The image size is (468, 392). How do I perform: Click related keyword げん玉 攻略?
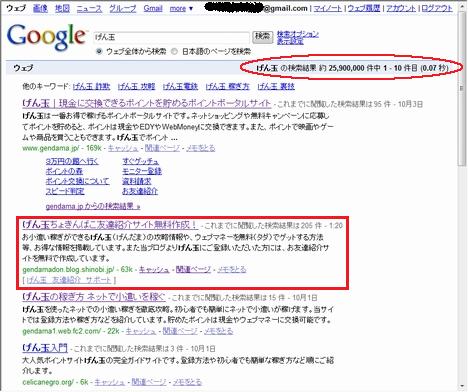(136, 87)
